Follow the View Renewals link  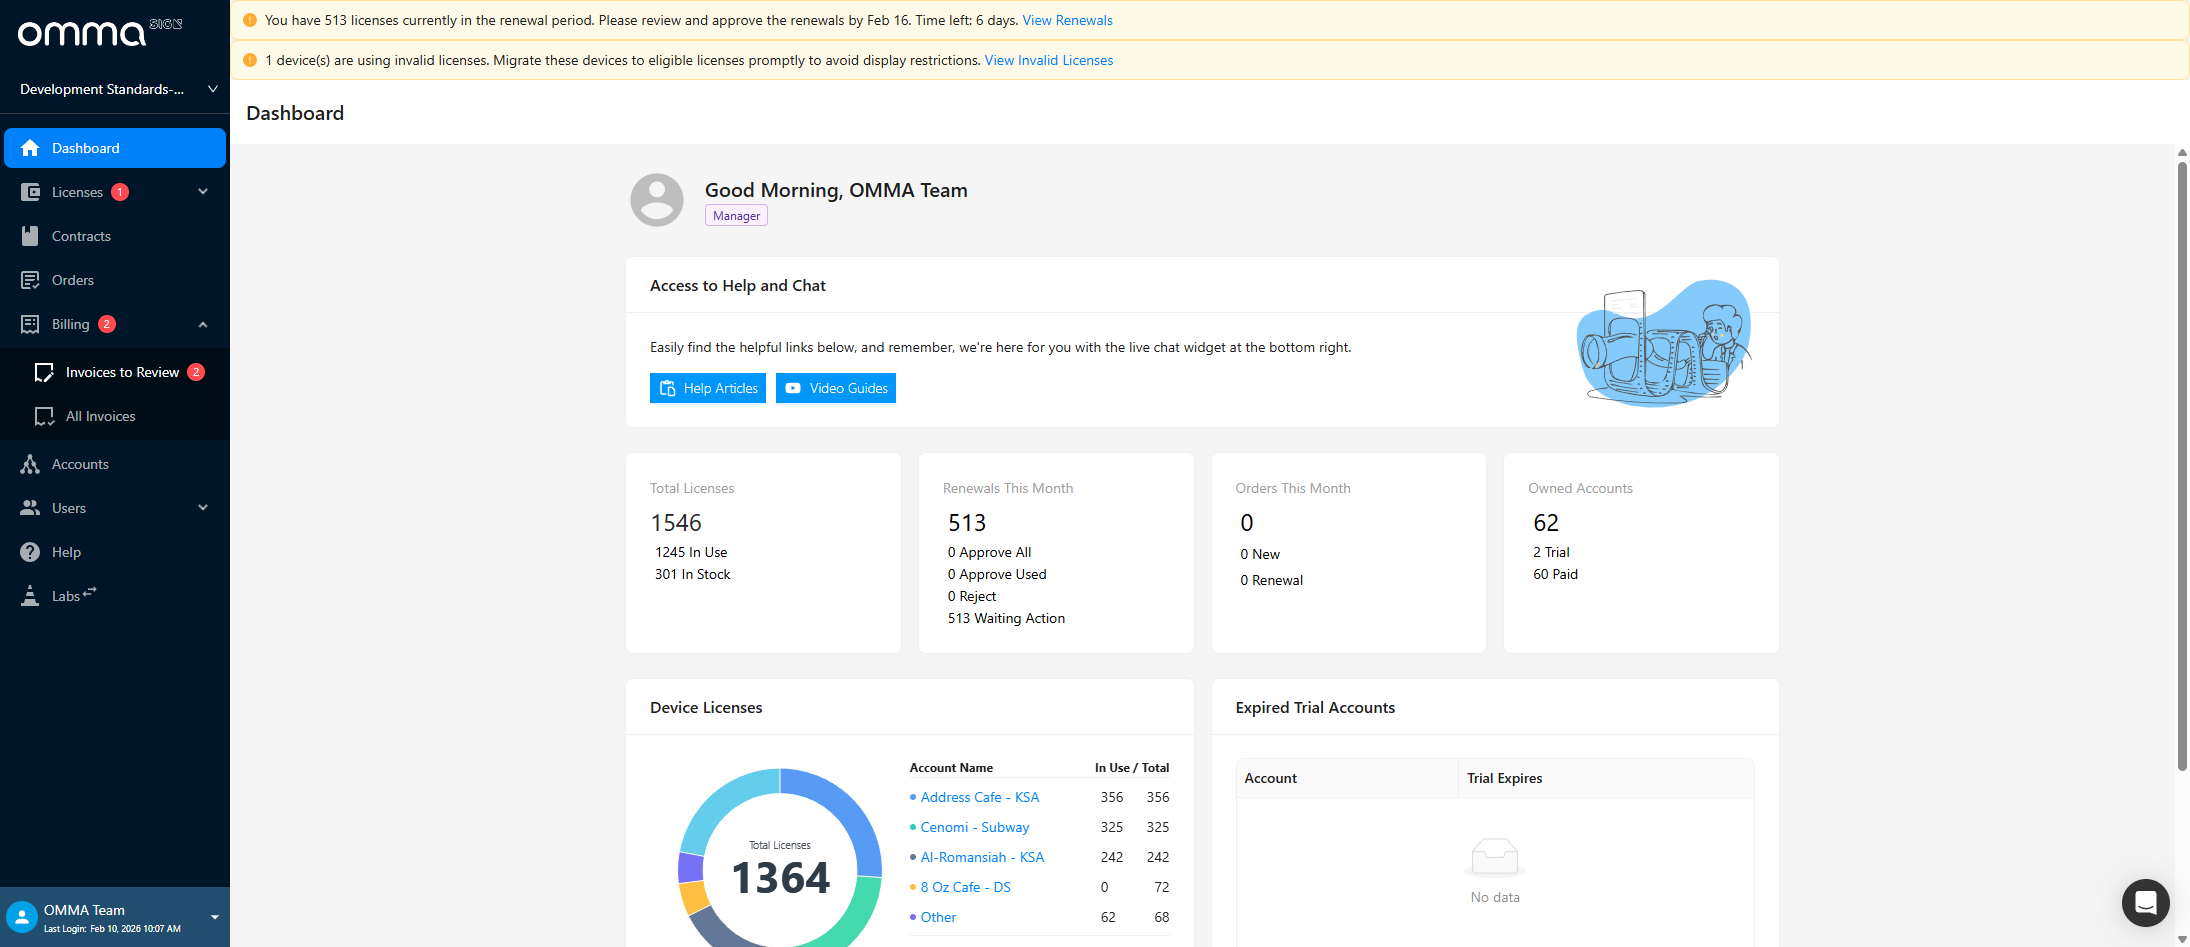(x=1067, y=20)
